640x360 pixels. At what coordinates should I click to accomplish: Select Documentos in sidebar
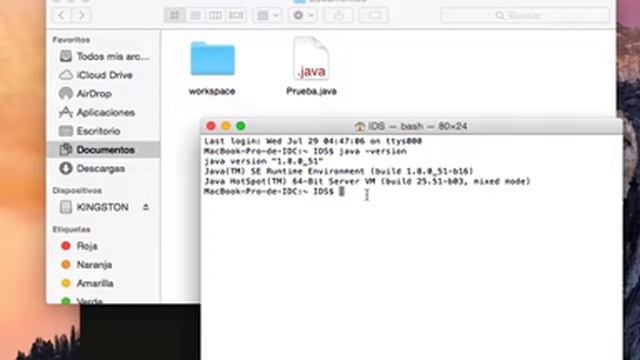pyautogui.click(x=104, y=150)
